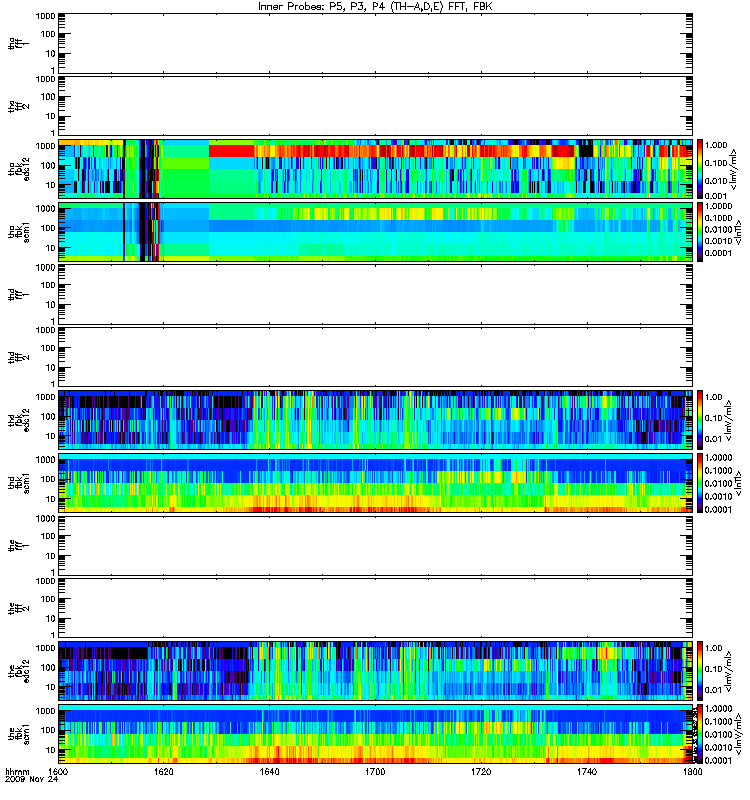Click the 'tha fbk edc12' y-axis label
The height and width of the screenshot is (800, 750).
pos(19,169)
